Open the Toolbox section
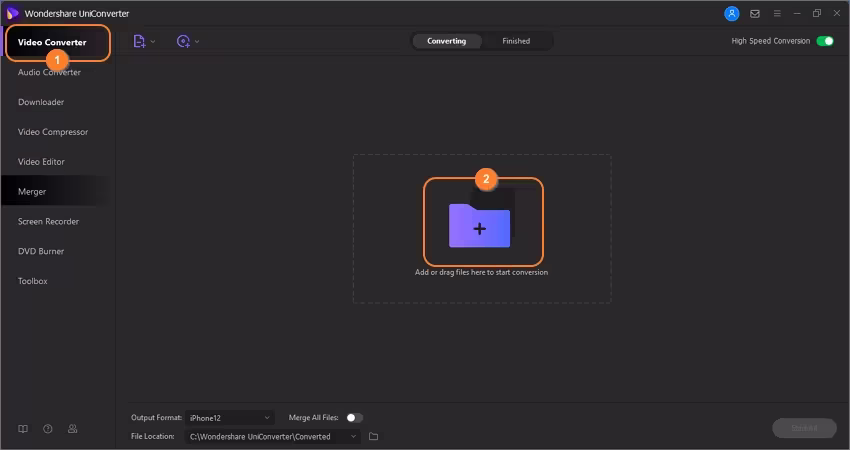This screenshot has height=450, width=850. coord(33,281)
